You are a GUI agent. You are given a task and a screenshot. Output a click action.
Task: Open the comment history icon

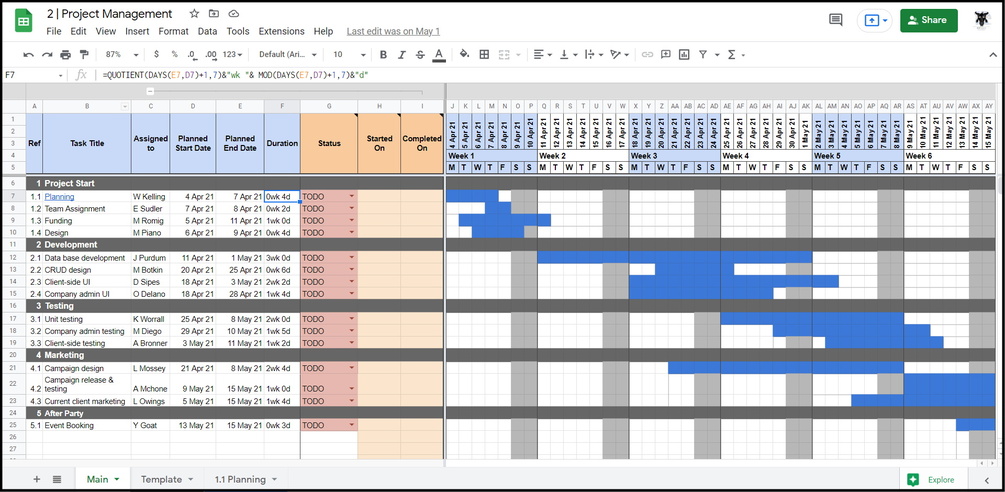click(x=836, y=20)
